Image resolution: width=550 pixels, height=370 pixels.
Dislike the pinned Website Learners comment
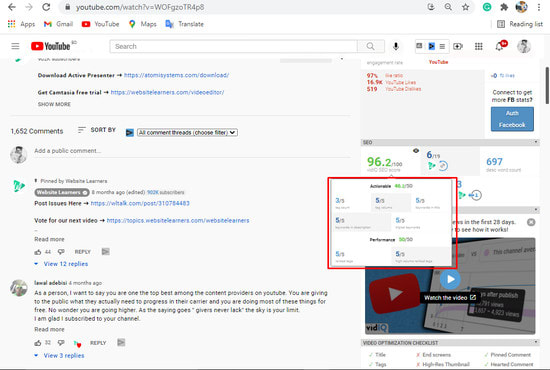pos(61,252)
